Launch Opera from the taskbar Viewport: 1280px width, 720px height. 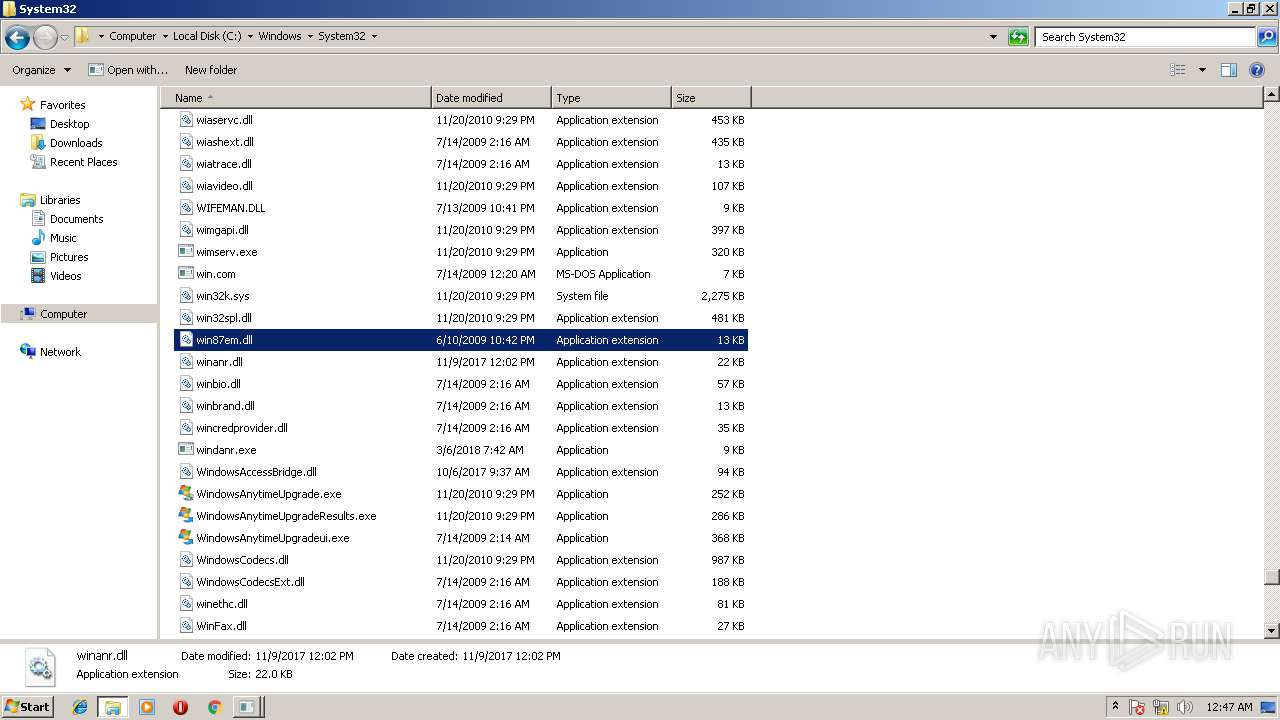pyautogui.click(x=180, y=707)
